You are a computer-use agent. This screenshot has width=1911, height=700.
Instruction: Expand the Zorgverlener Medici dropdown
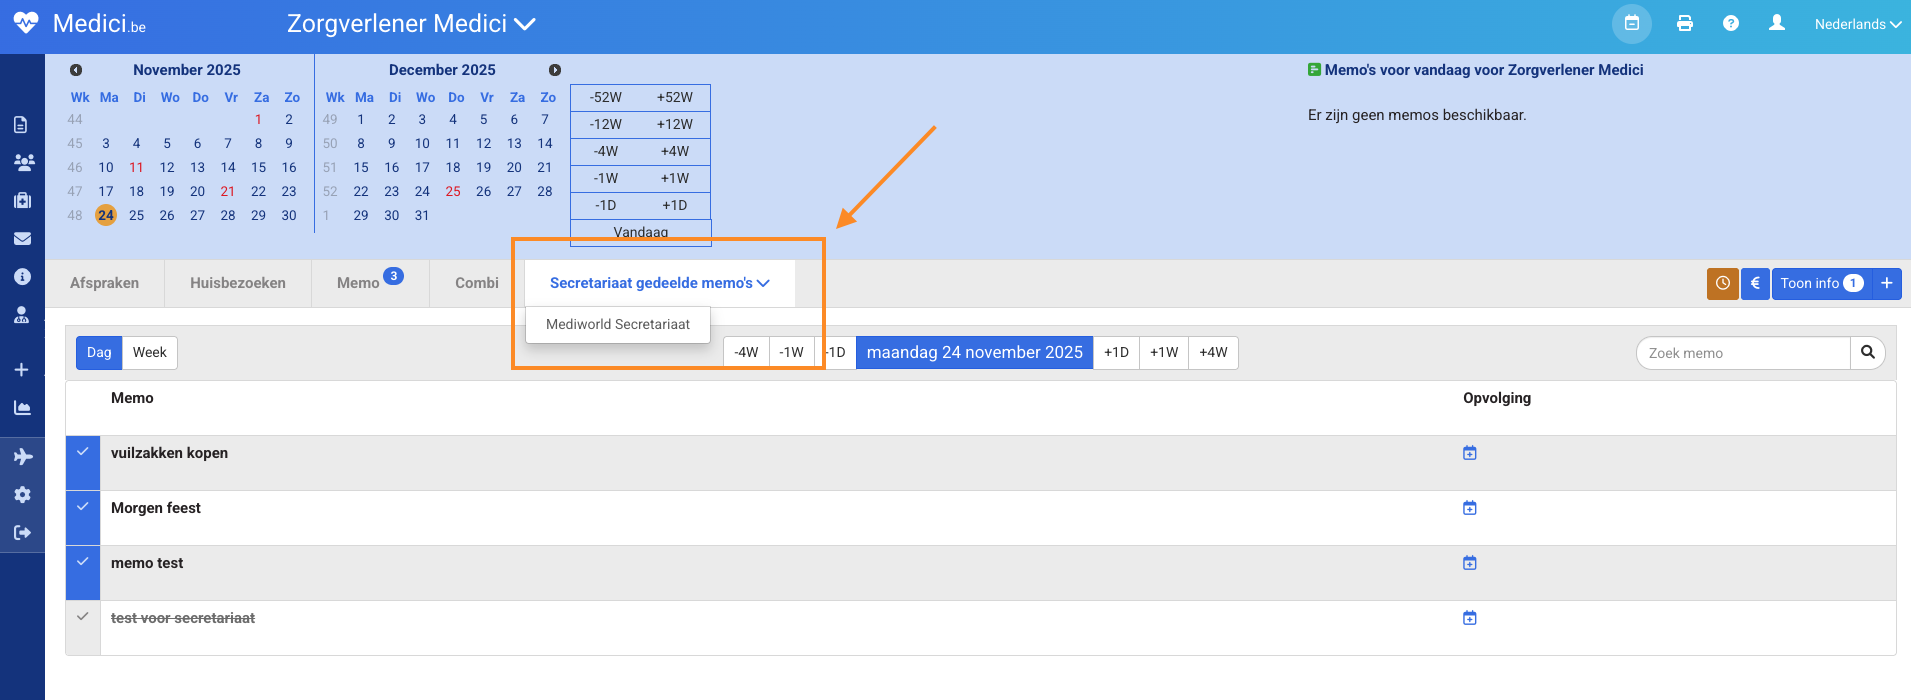click(411, 24)
